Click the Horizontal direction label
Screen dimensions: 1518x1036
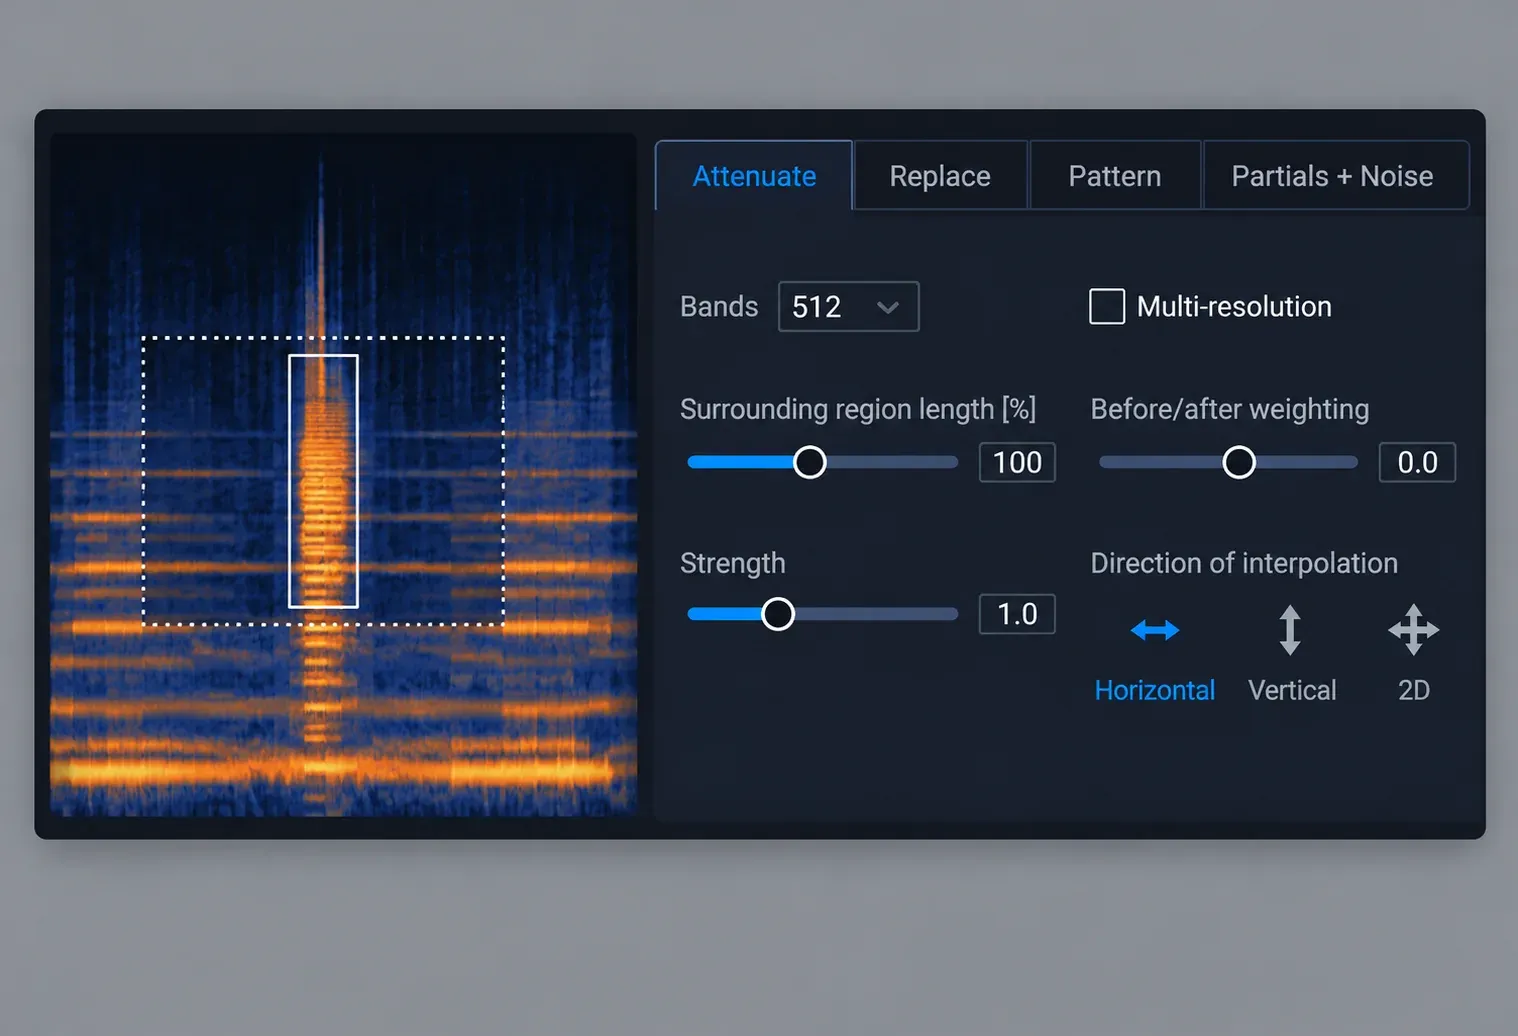pyautogui.click(x=1155, y=690)
